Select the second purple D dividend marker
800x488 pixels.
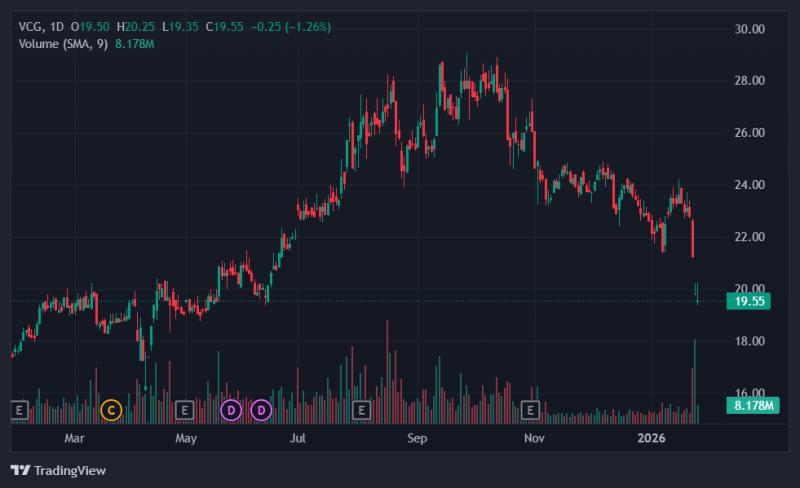click(x=261, y=410)
